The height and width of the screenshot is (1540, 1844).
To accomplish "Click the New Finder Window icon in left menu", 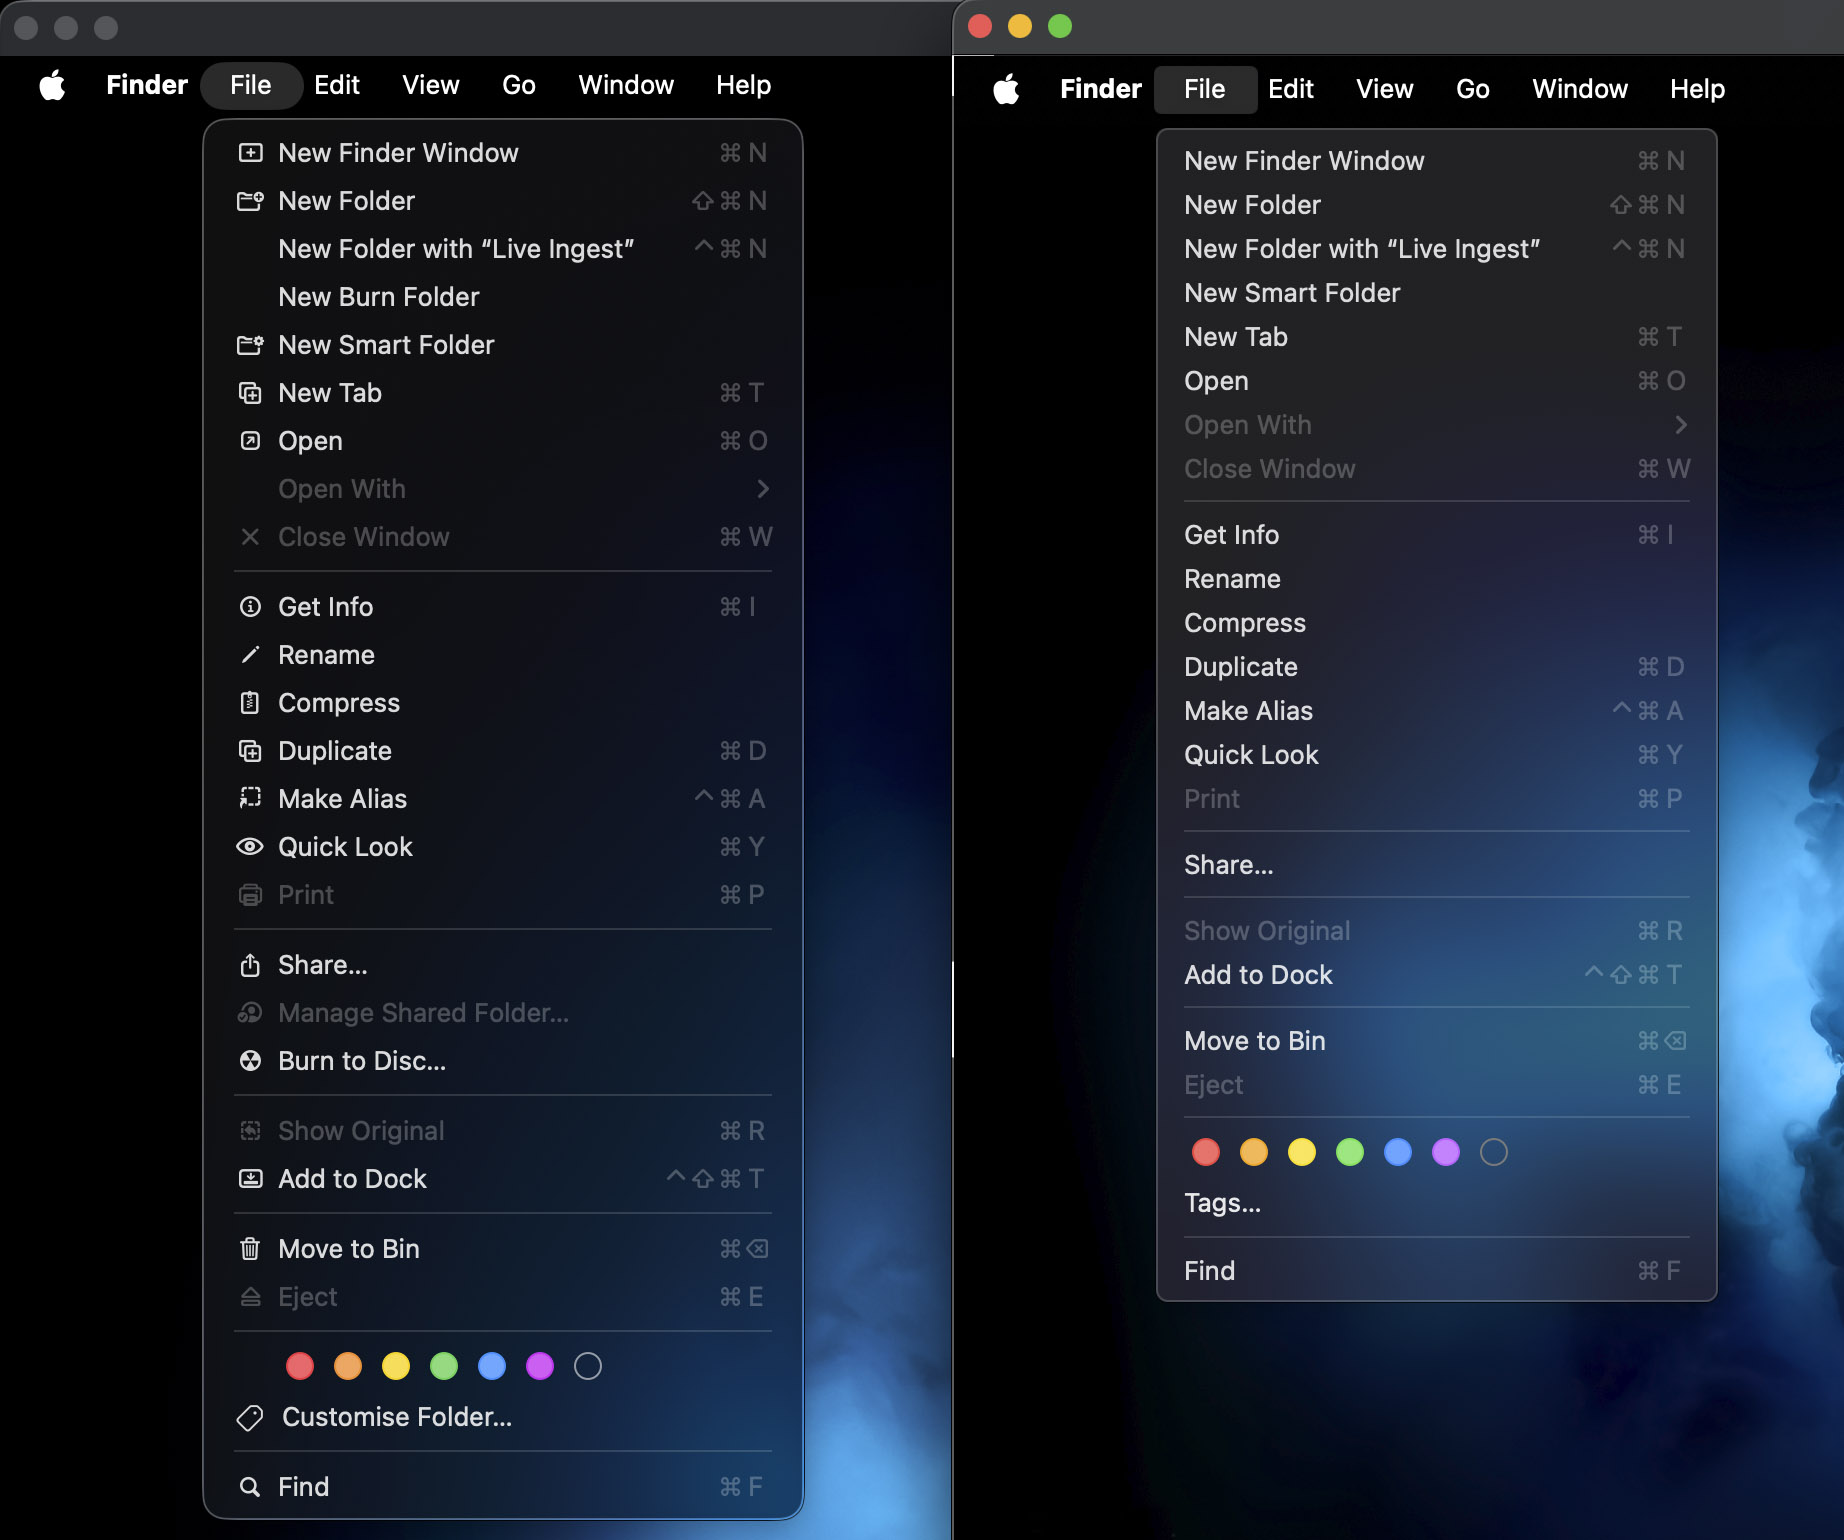I will point(250,153).
